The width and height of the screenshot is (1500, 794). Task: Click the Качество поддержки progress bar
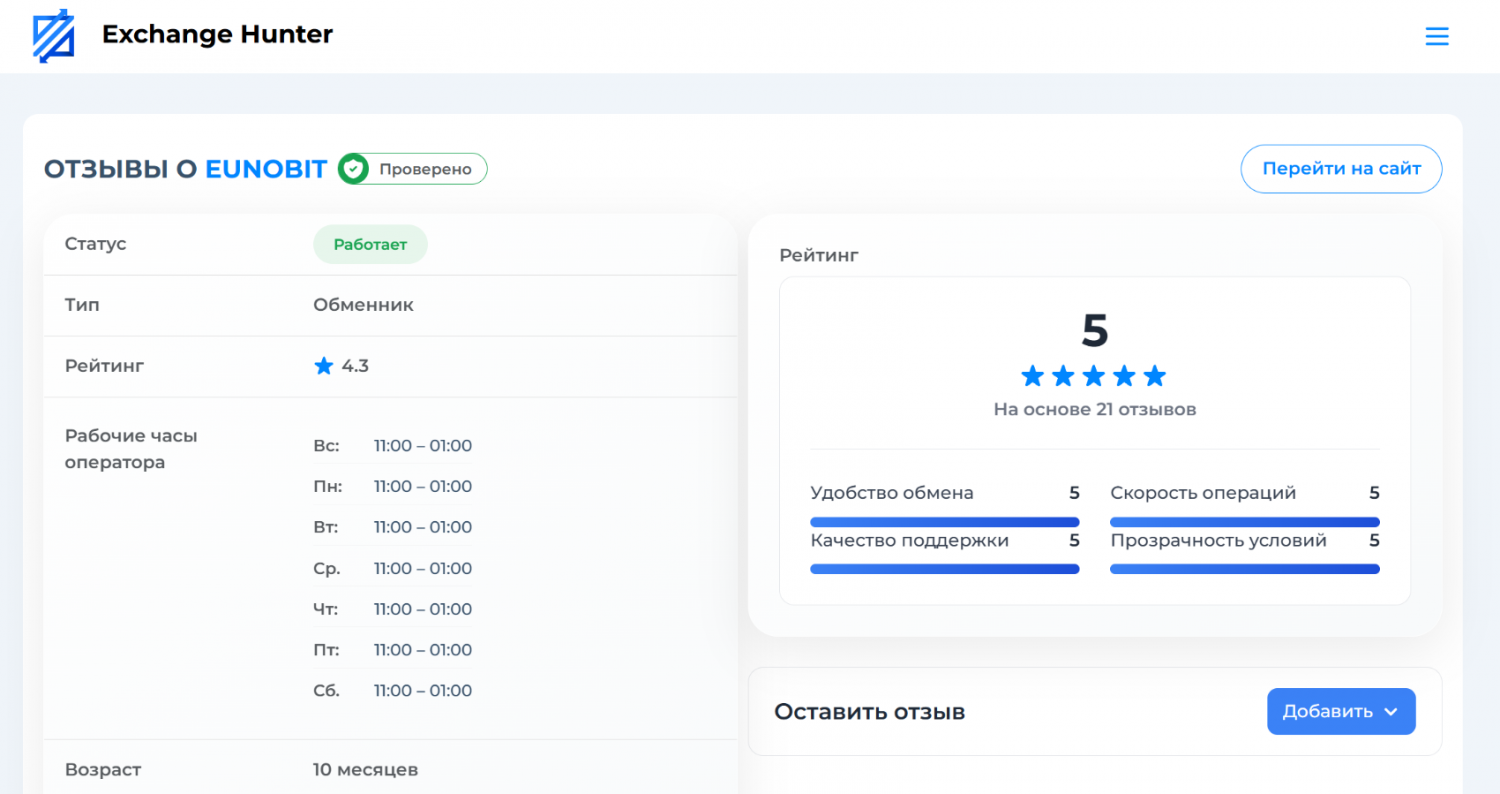point(944,569)
